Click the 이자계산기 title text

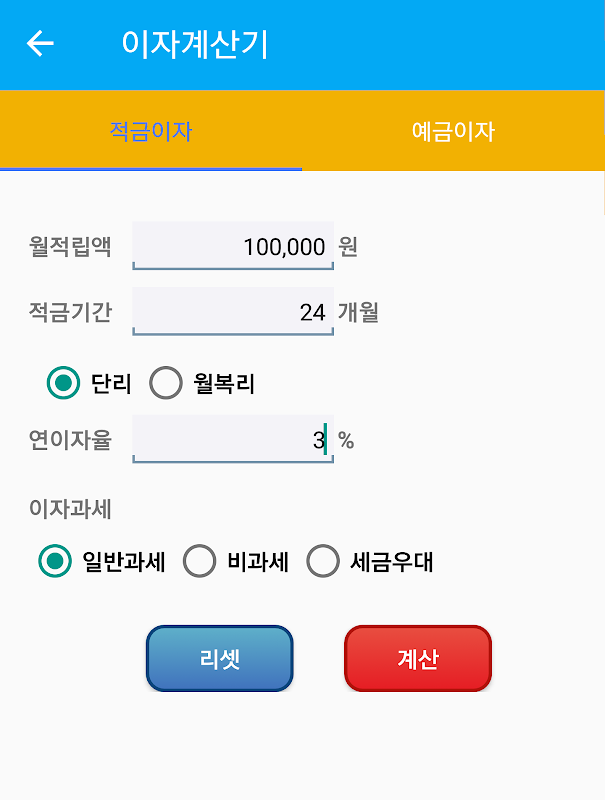pyautogui.click(x=195, y=44)
